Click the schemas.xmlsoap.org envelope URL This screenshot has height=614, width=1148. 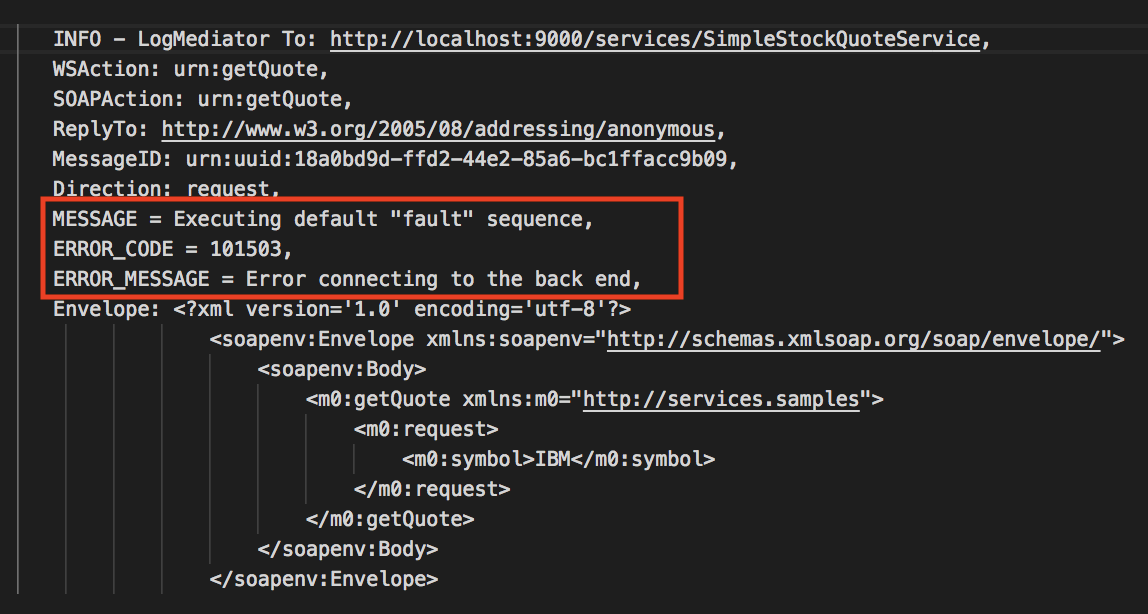(854, 340)
